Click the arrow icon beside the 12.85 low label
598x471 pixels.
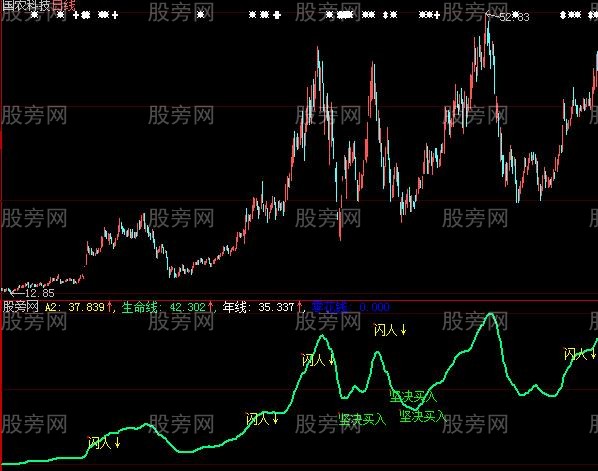(x=17, y=293)
